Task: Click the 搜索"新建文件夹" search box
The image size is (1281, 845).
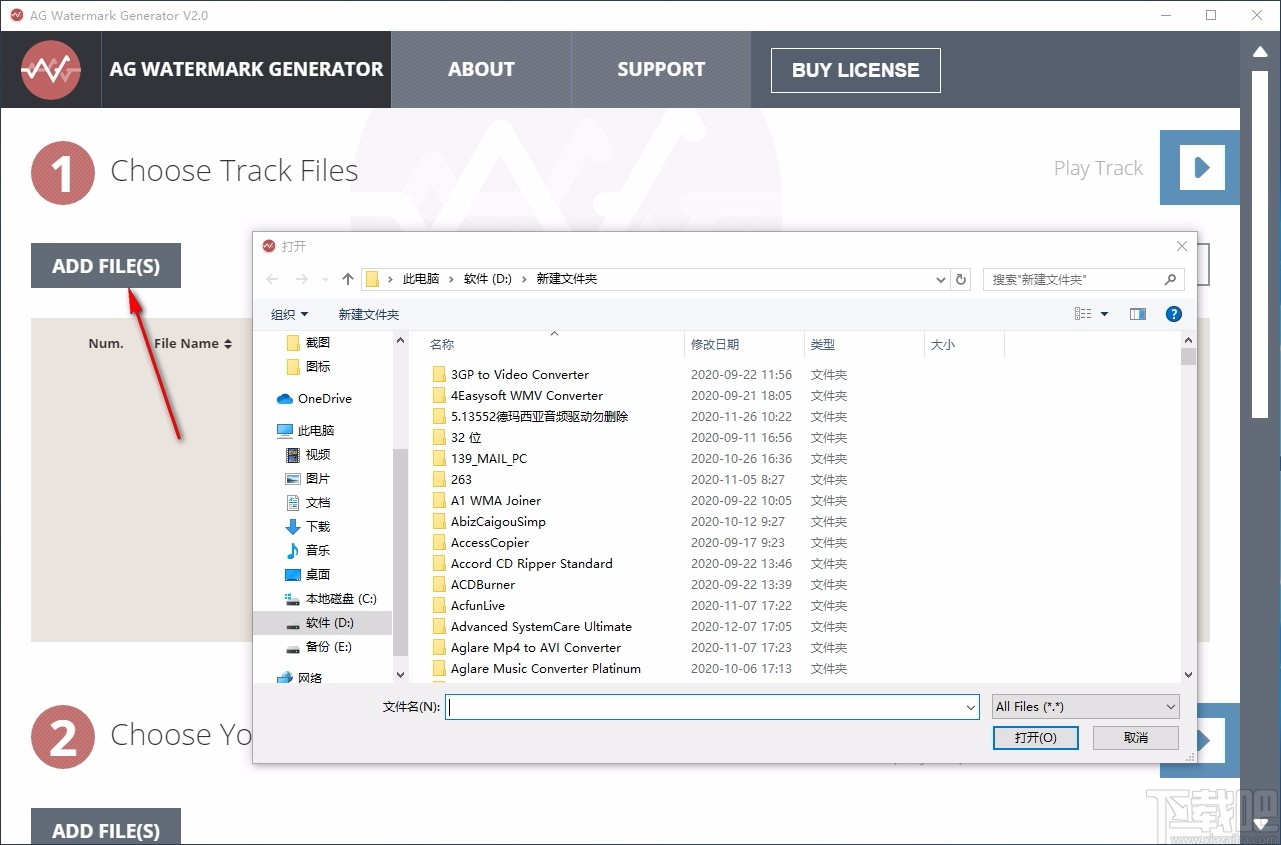Action: [1084, 279]
